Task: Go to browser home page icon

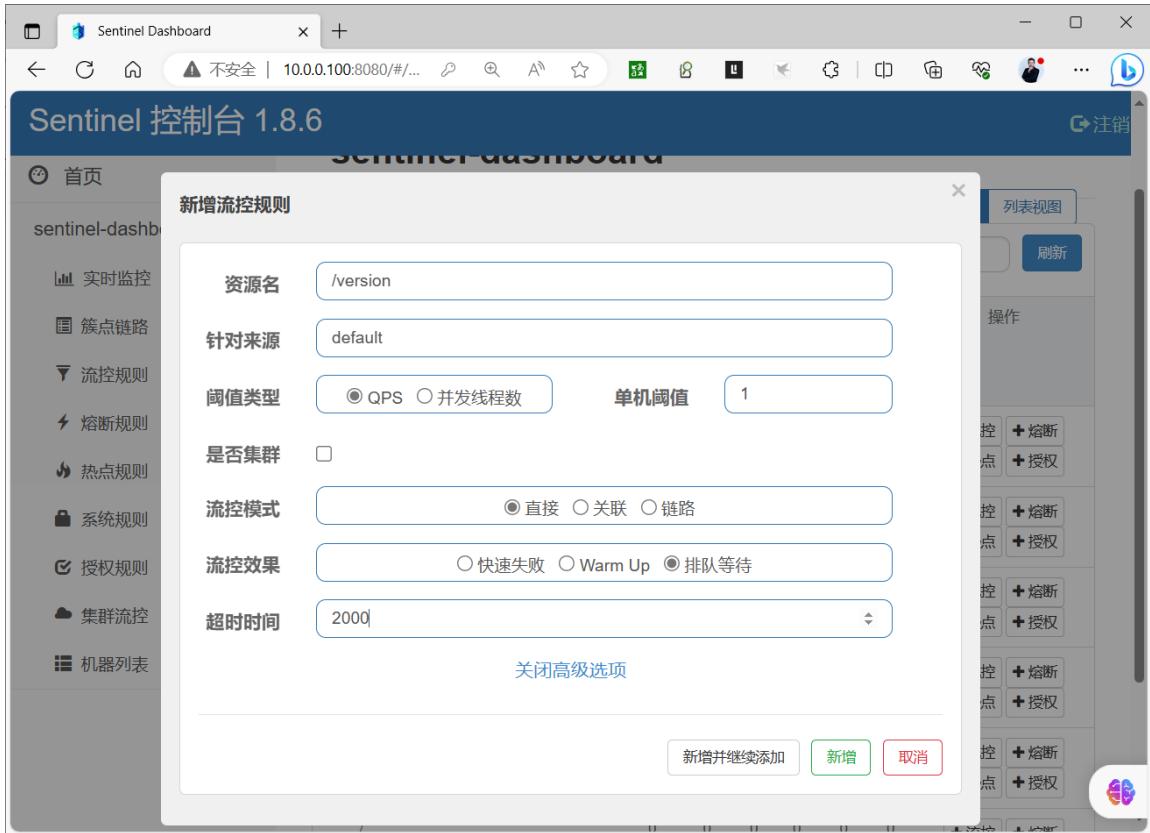Action: pos(133,70)
